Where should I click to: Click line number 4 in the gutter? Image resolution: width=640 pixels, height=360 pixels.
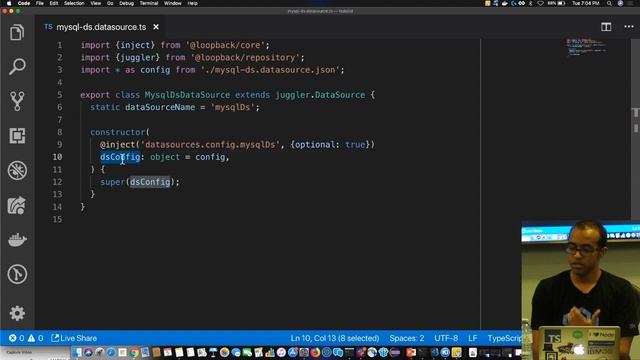60,82
